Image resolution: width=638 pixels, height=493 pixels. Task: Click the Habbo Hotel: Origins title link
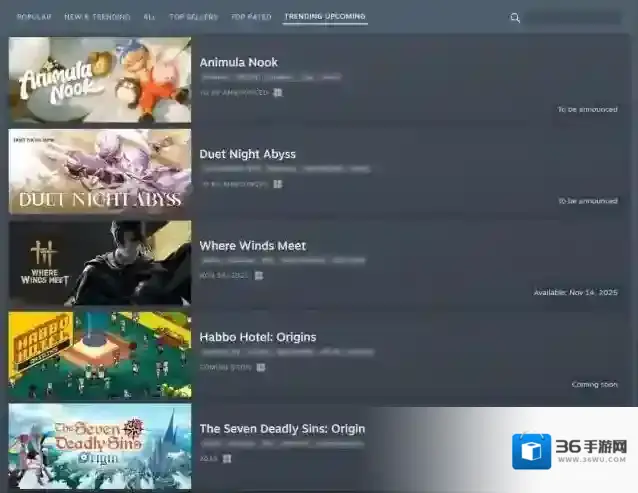click(257, 337)
